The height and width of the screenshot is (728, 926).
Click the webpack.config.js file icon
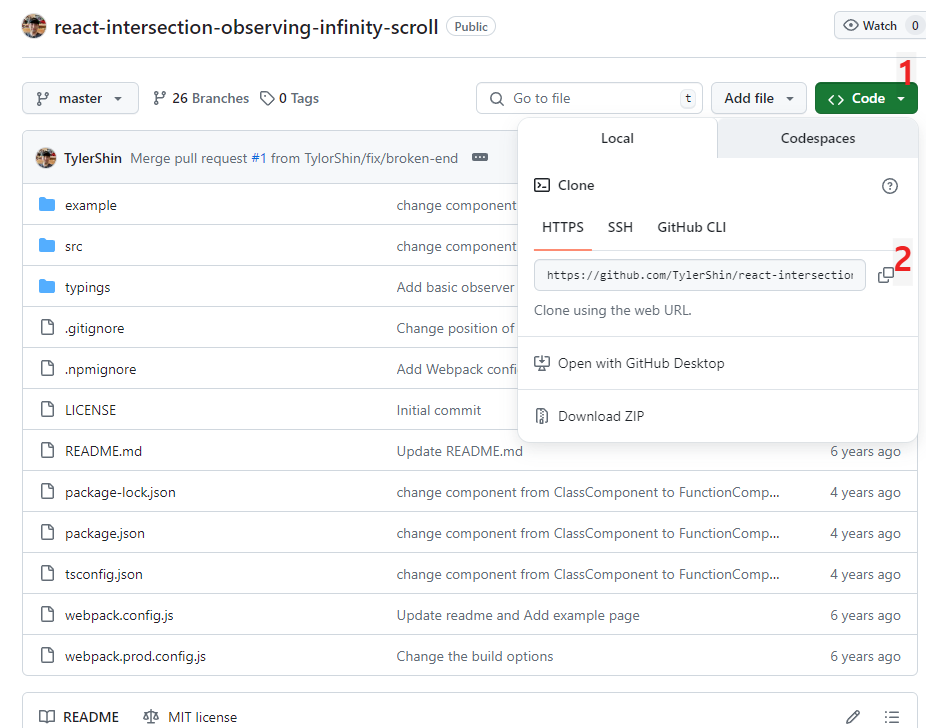pyautogui.click(x=47, y=615)
